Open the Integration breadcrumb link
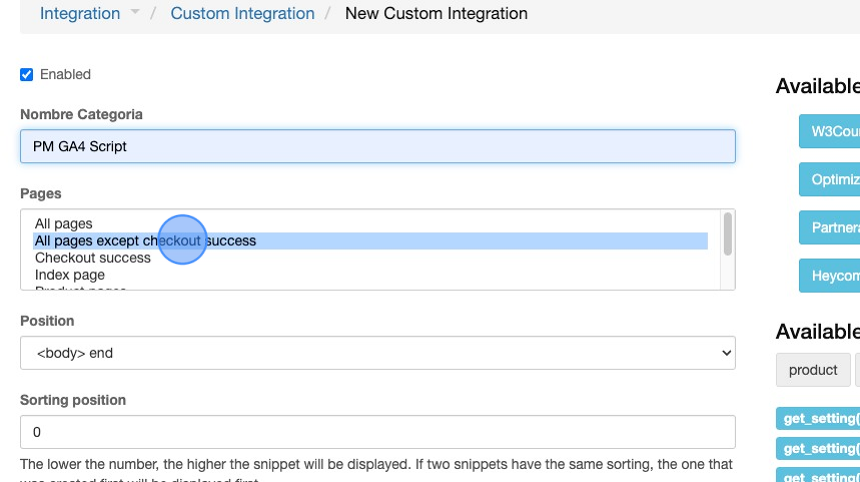The image size is (860, 482). coord(79,14)
